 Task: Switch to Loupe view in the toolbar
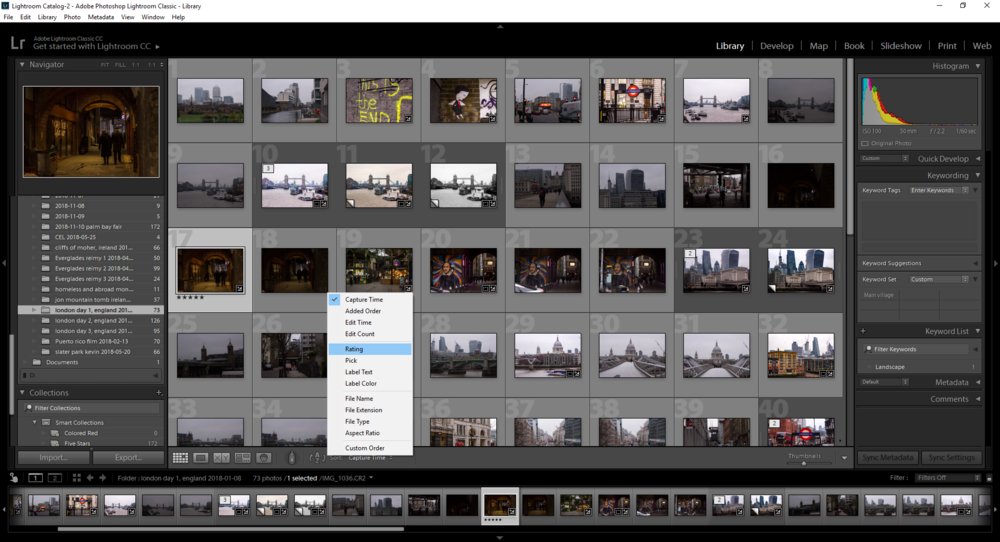tap(200, 458)
